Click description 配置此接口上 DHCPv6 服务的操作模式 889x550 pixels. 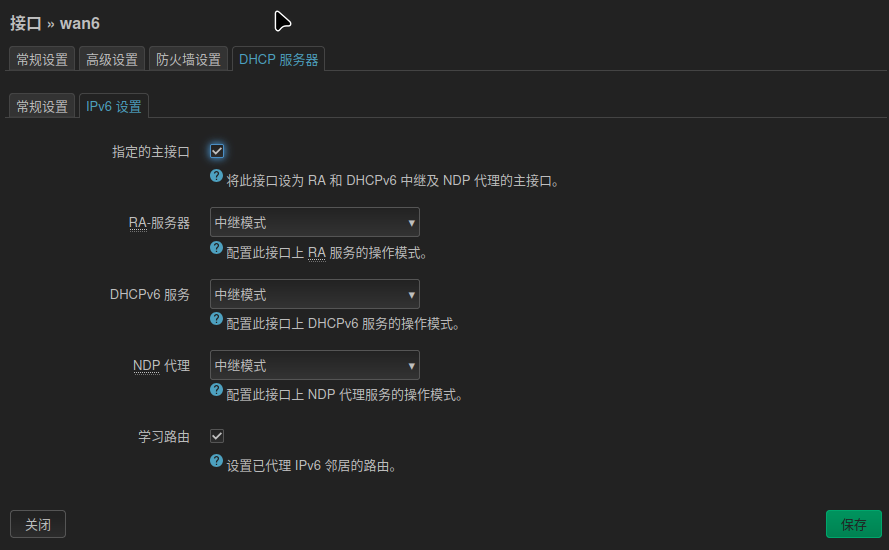coord(342,324)
